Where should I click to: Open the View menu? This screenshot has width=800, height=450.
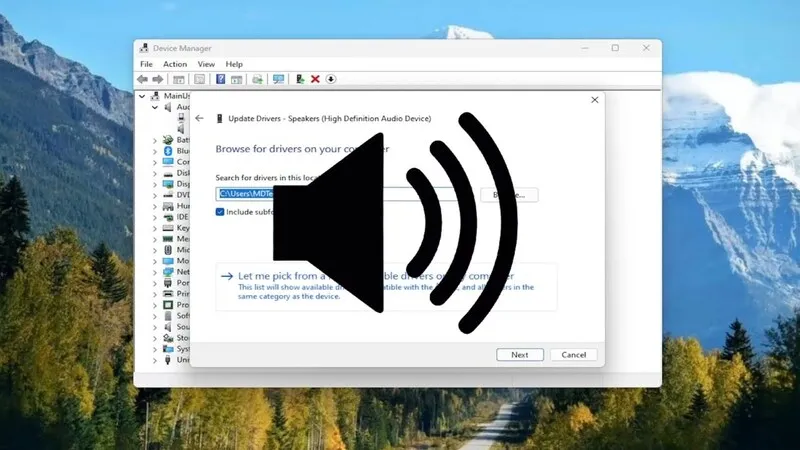206,64
